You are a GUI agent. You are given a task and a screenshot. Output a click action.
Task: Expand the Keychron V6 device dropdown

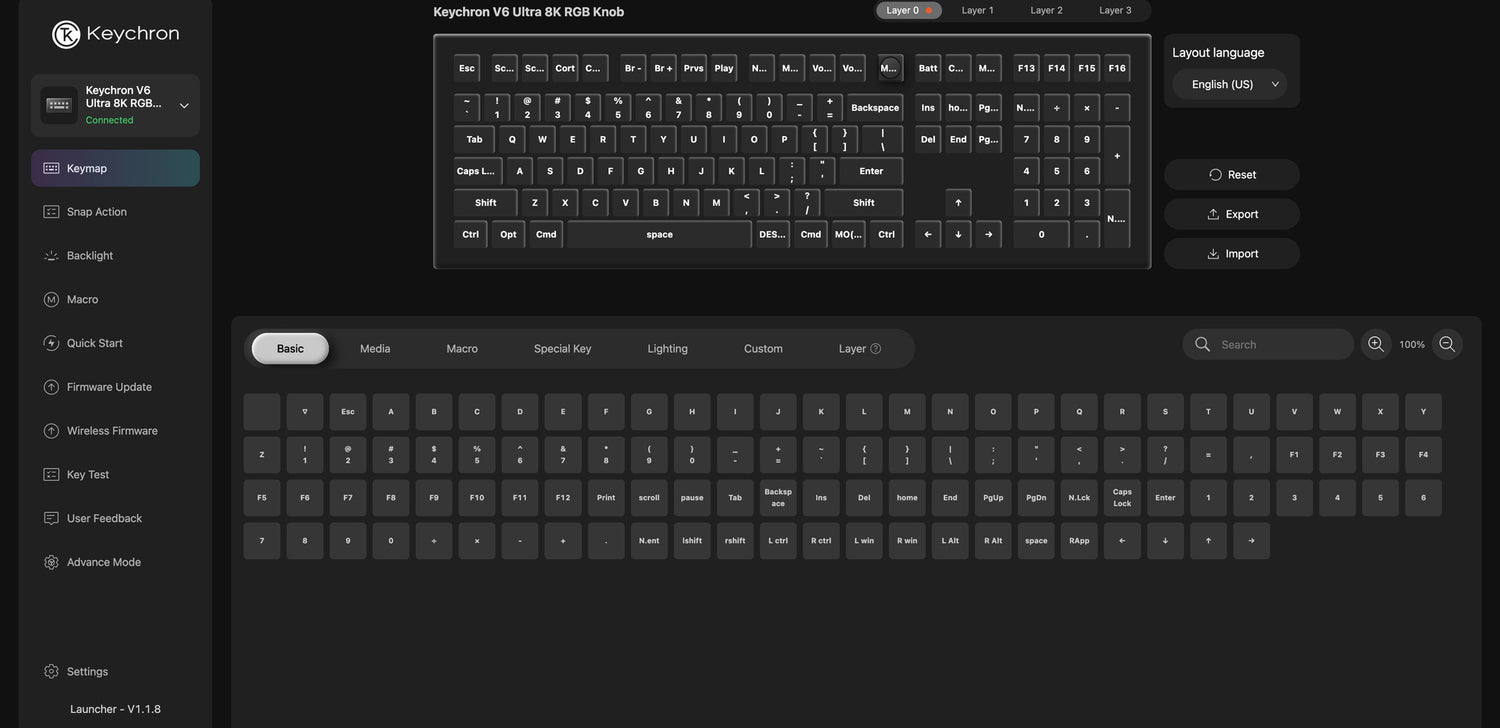pyautogui.click(x=184, y=106)
